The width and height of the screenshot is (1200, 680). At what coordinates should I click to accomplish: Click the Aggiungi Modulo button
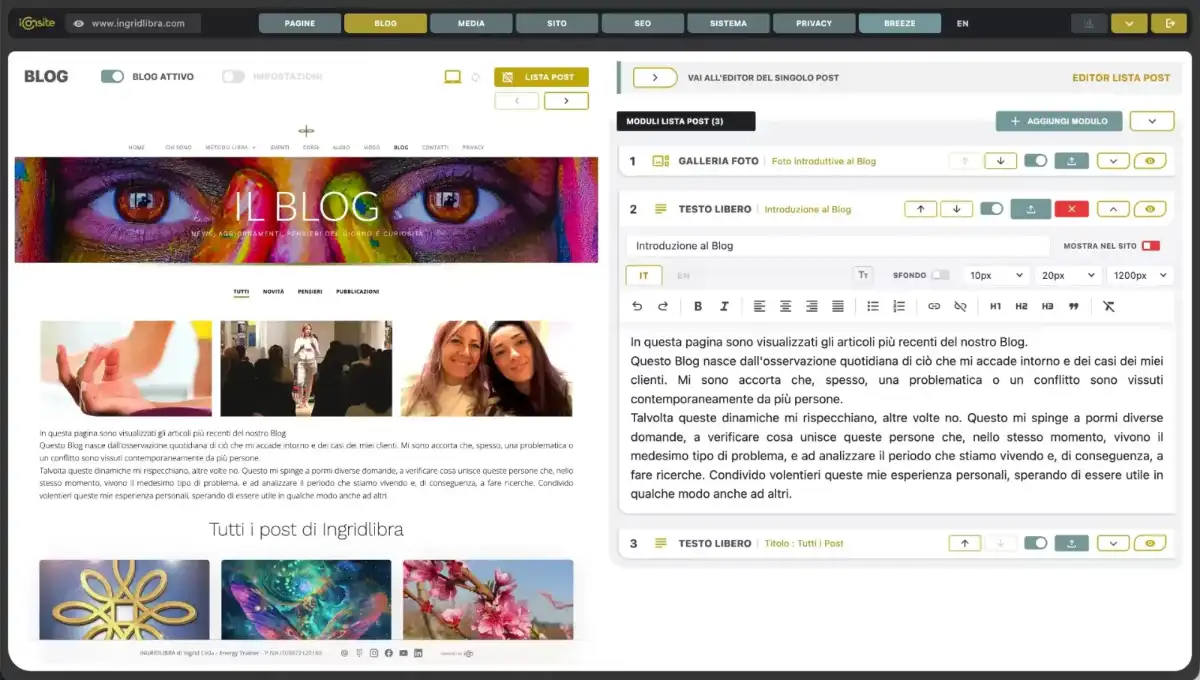pos(1059,121)
